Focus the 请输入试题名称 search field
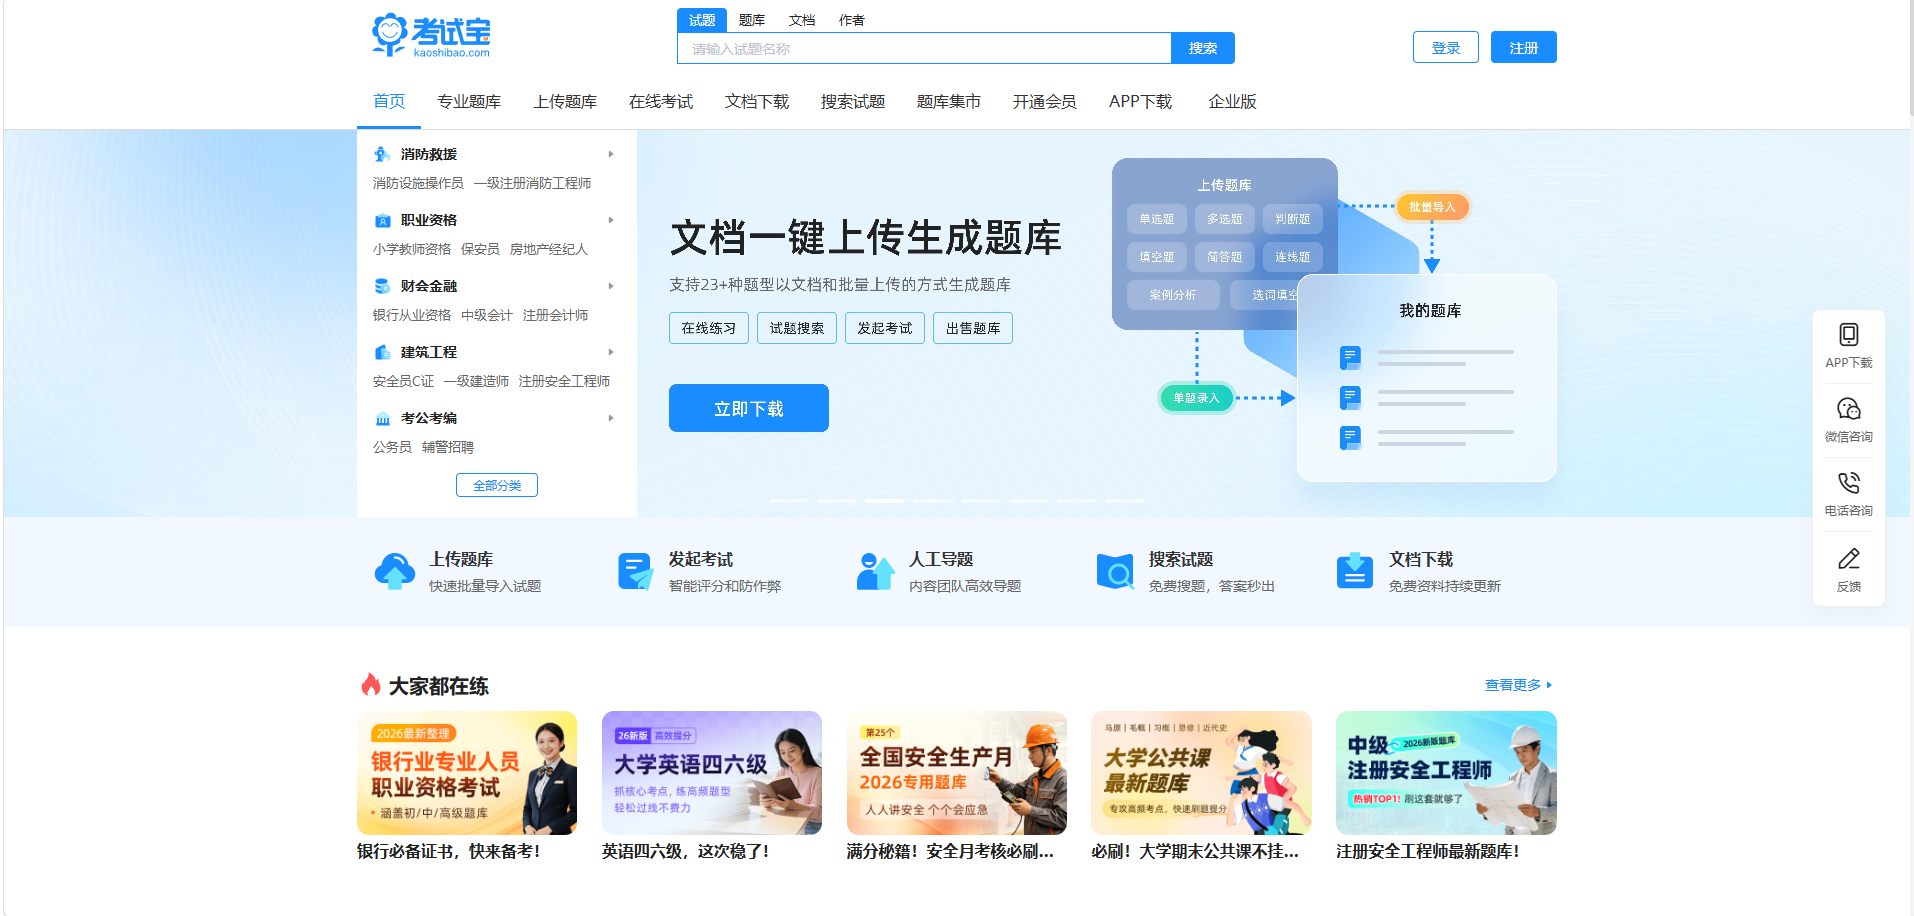Image resolution: width=1914 pixels, height=916 pixels. coord(924,48)
